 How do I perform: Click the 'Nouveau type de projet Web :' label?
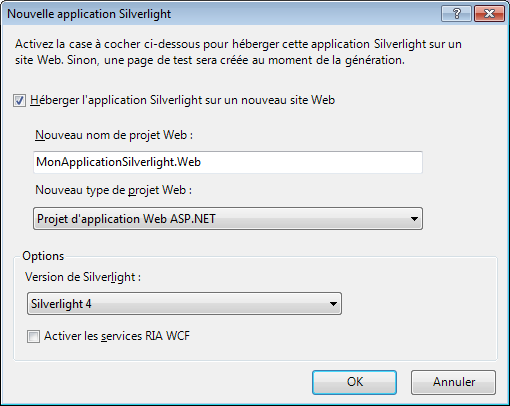(114, 190)
